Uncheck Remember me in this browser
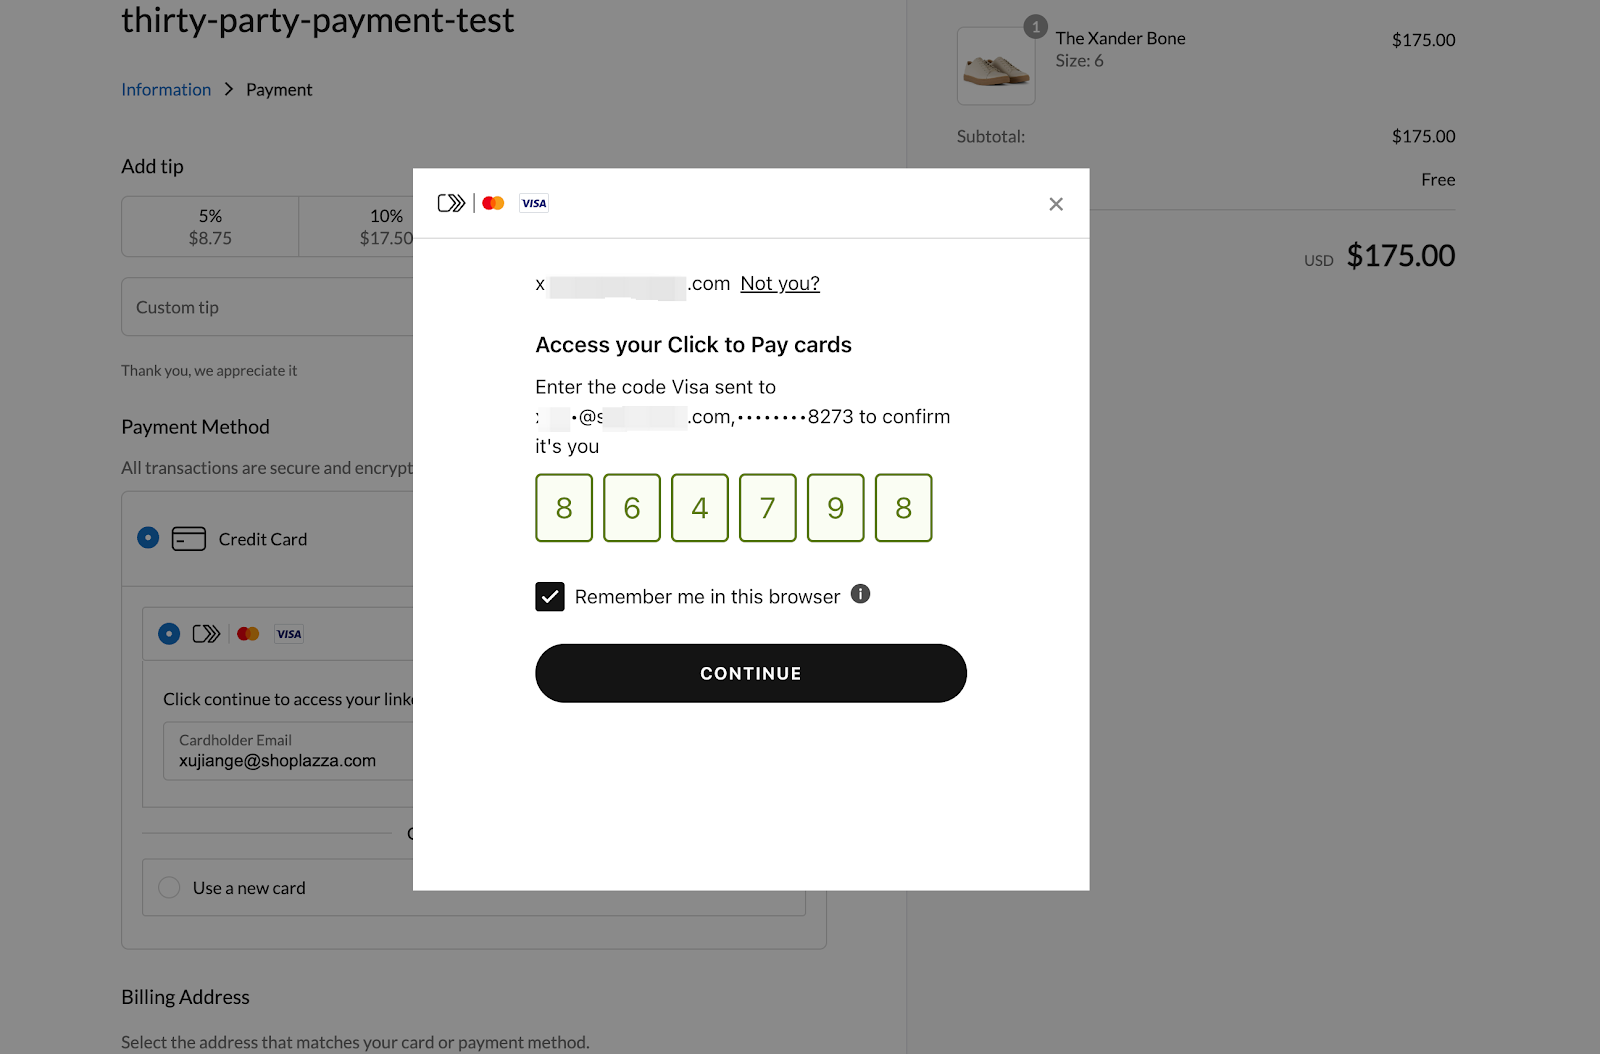 tap(550, 597)
